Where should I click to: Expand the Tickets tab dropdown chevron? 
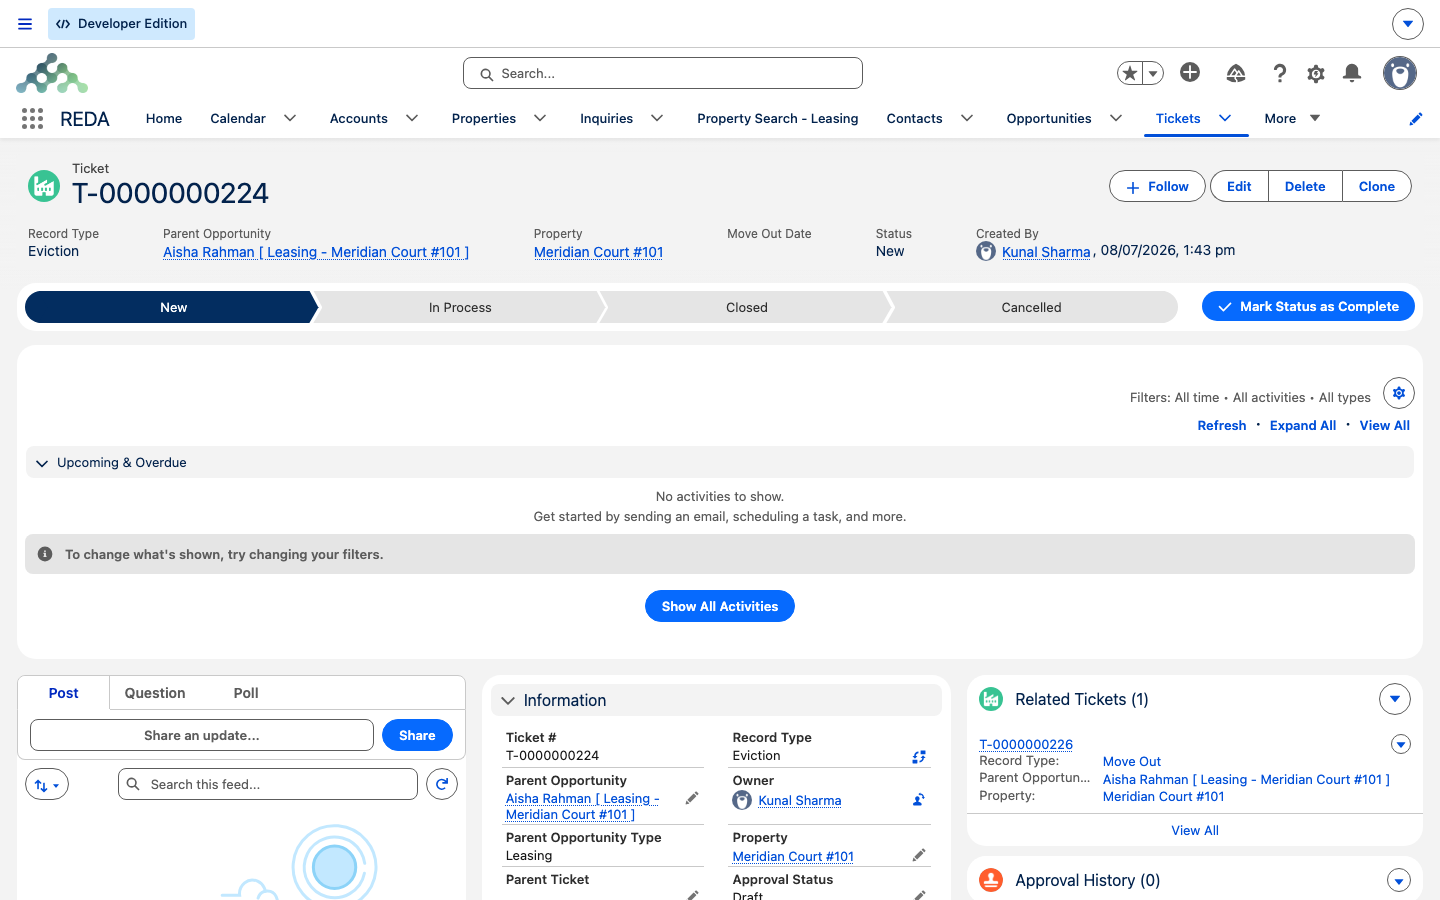coord(1225,118)
